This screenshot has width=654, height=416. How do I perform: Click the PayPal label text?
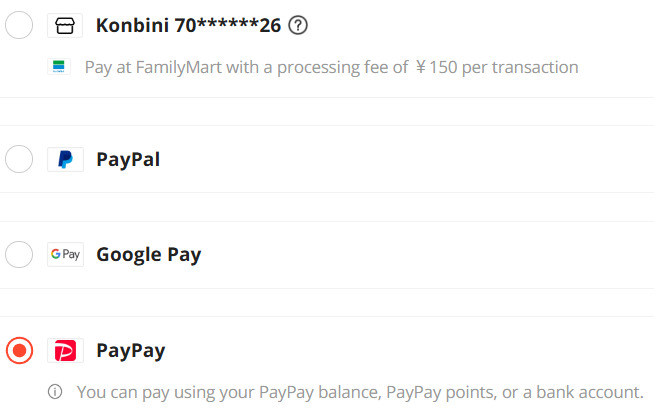(128, 159)
